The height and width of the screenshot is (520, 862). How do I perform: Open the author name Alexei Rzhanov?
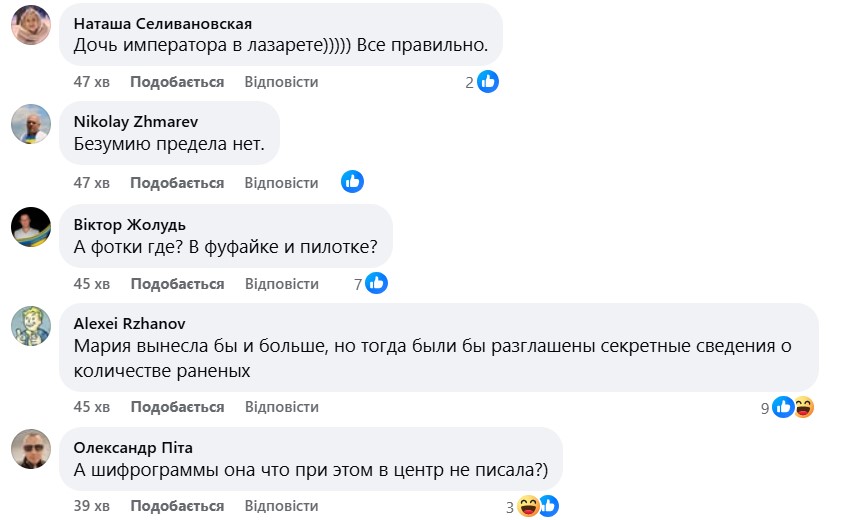pos(130,323)
